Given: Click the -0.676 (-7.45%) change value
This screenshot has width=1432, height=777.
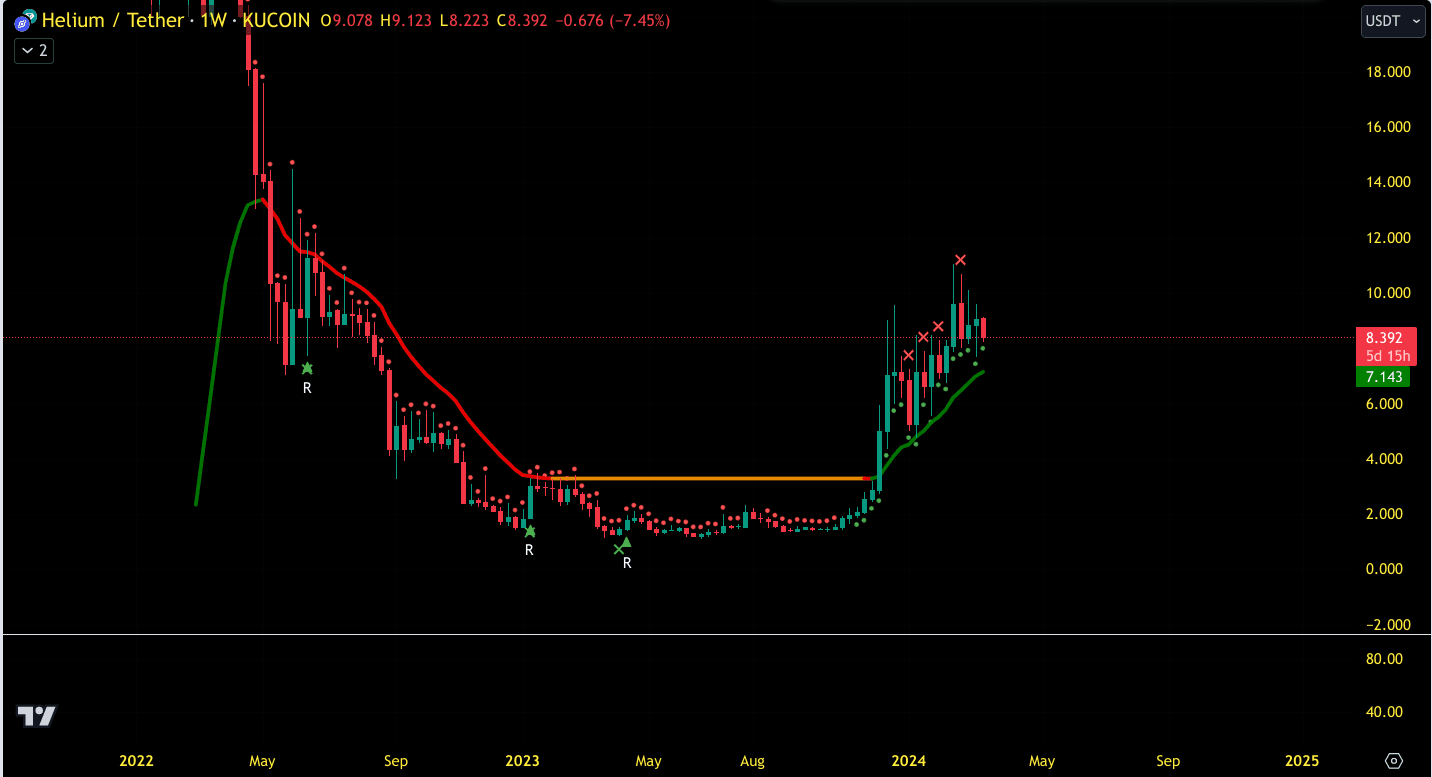Looking at the screenshot, I should [614, 20].
